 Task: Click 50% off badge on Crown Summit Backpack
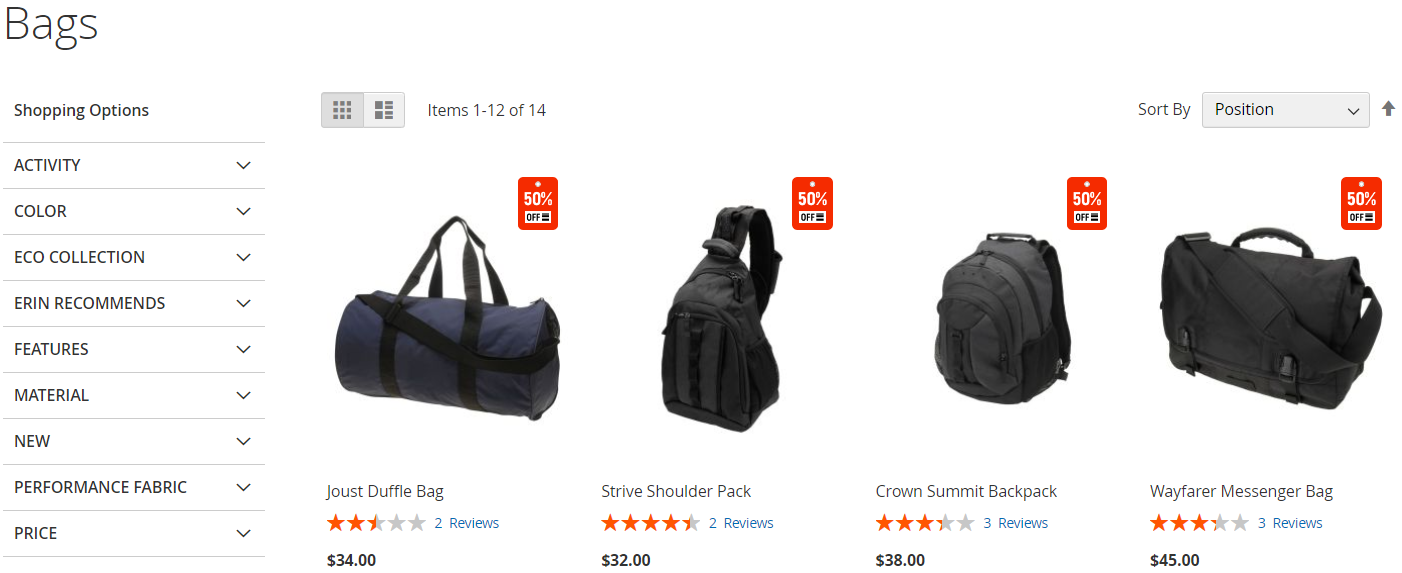[x=1087, y=203]
